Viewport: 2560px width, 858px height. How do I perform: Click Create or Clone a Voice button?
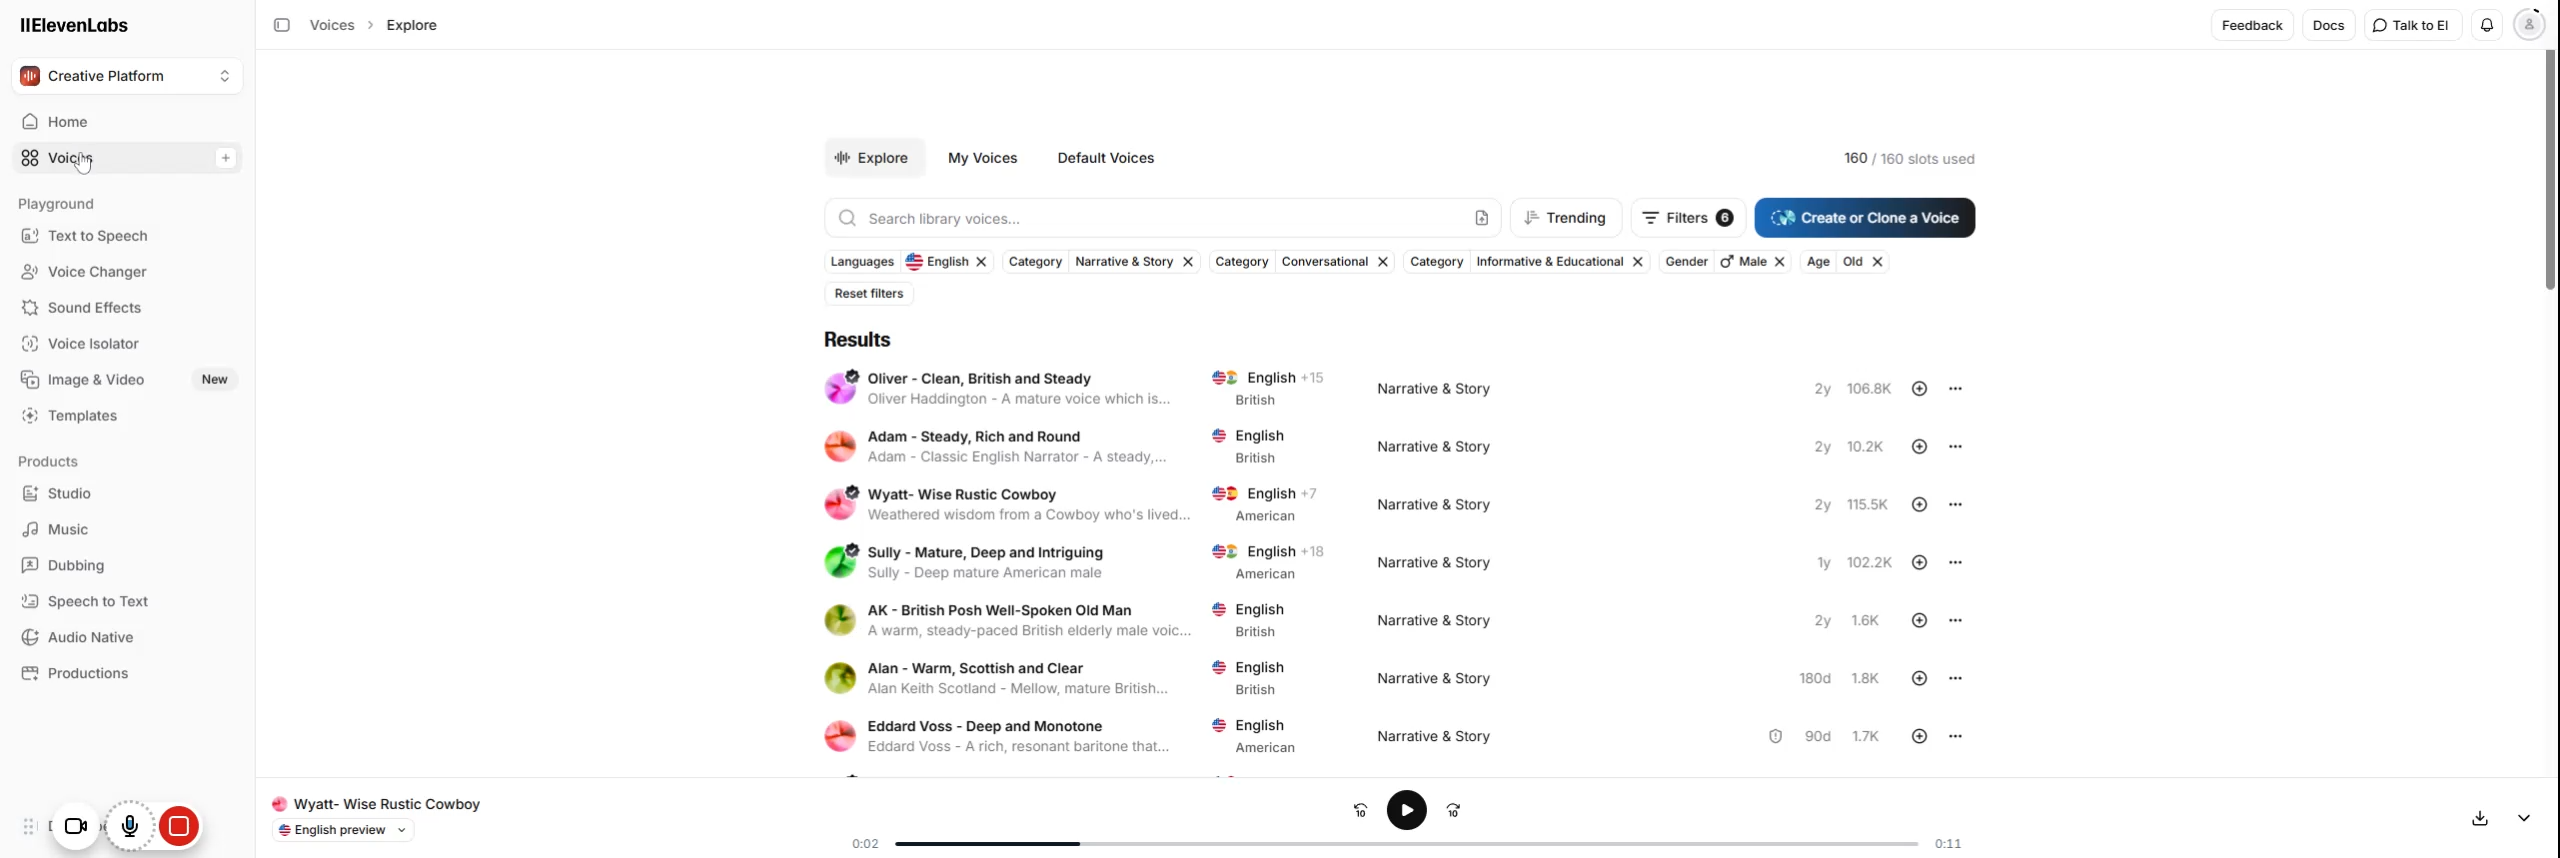[x=1864, y=218]
